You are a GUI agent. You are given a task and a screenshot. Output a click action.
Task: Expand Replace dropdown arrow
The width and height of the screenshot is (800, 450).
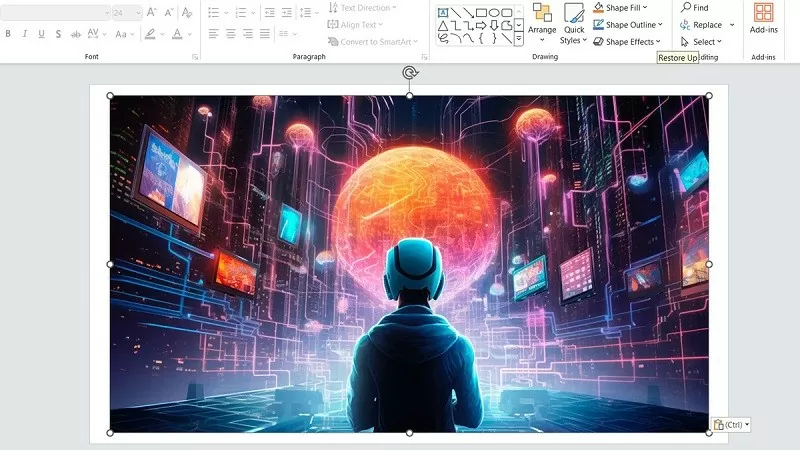pyautogui.click(x=732, y=24)
